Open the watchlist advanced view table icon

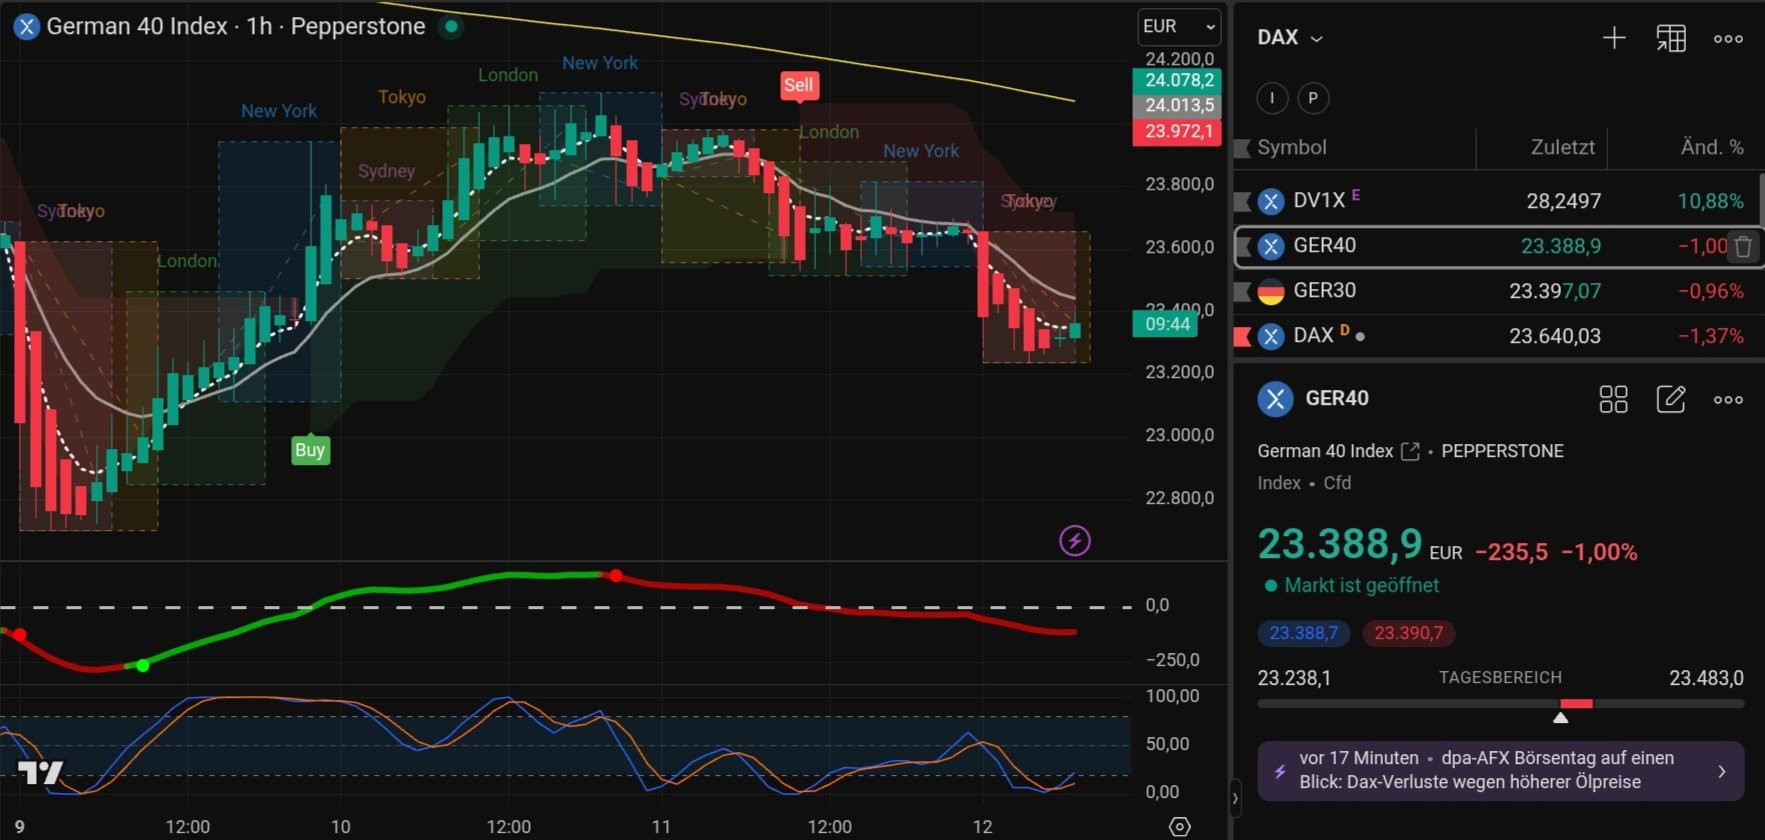[1670, 38]
